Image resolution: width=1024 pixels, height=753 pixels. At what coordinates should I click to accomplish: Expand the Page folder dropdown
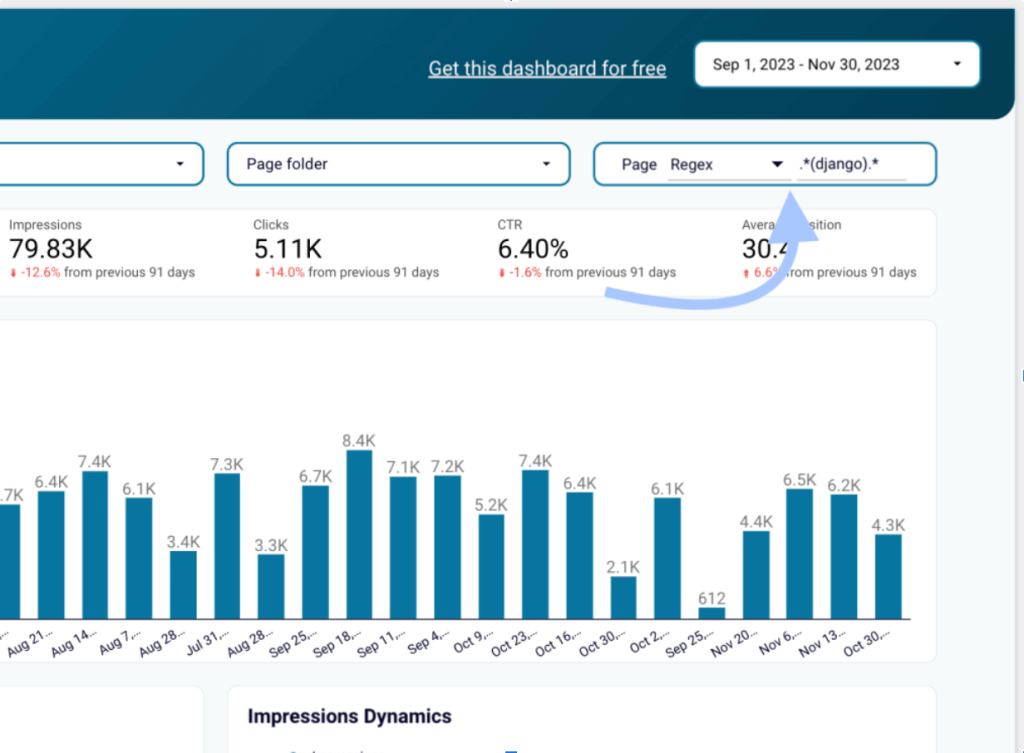(398, 164)
